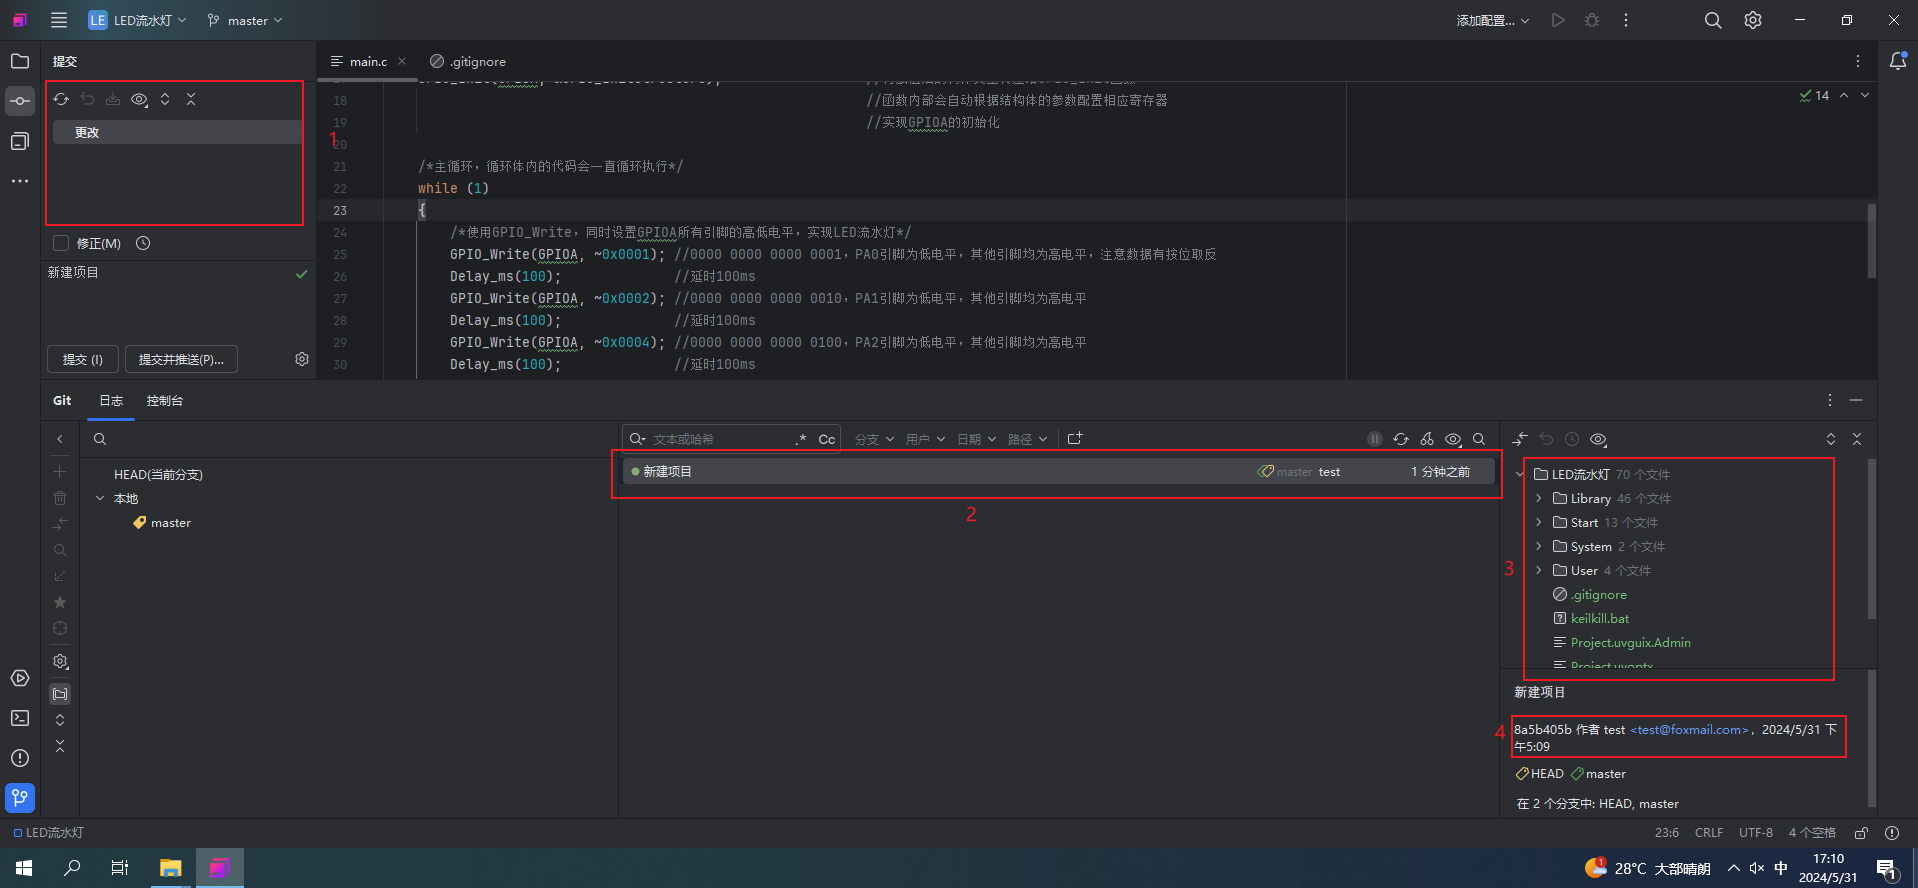Image resolution: width=1918 pixels, height=888 pixels.
Task: Enable the Amend (修正) checkbox
Action: tap(61, 243)
